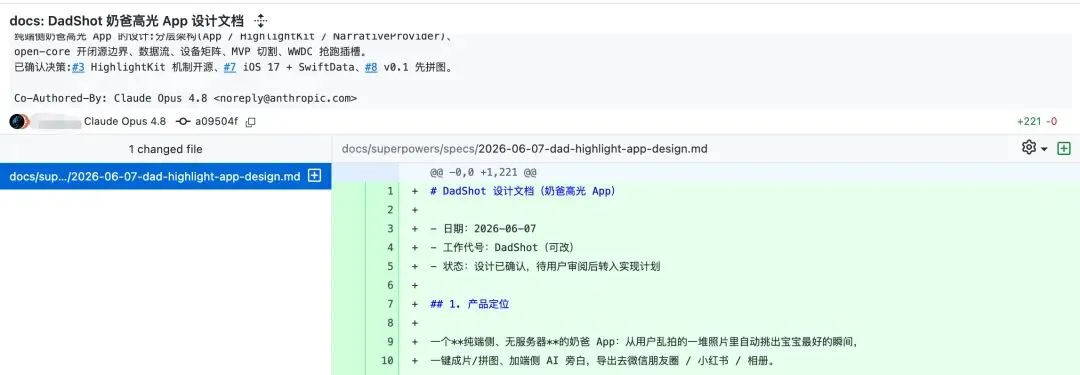
Task: Click the commit node icon before a09504f
Action: coord(183,121)
